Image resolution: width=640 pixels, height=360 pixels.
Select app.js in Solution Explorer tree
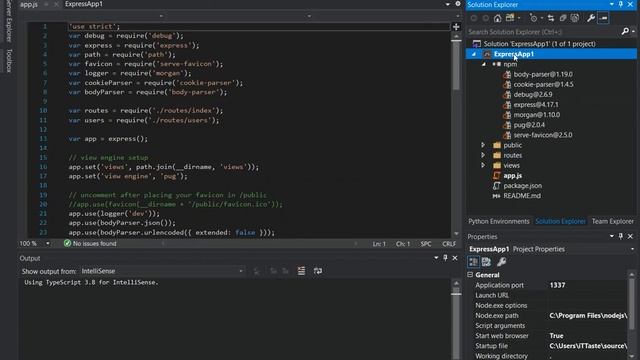[512, 176]
